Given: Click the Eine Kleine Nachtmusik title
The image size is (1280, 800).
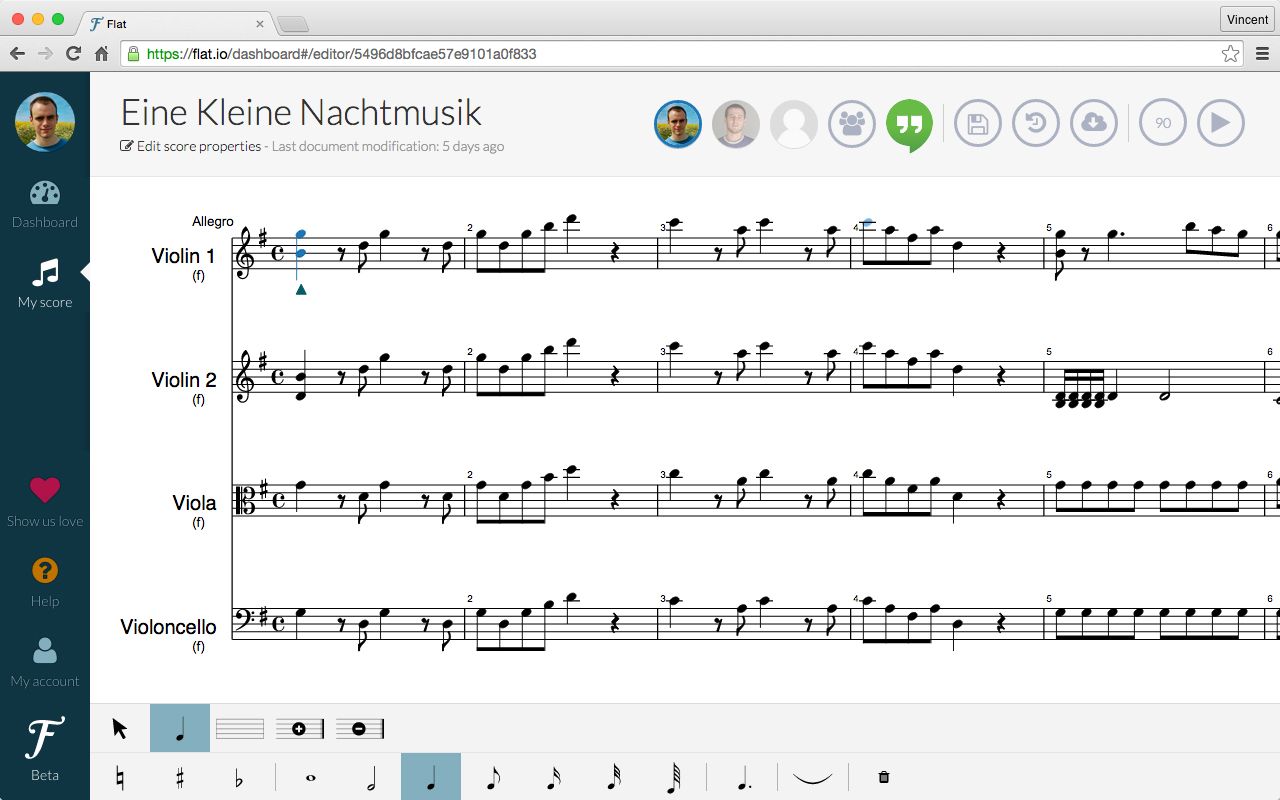Looking at the screenshot, I should pos(301,112).
